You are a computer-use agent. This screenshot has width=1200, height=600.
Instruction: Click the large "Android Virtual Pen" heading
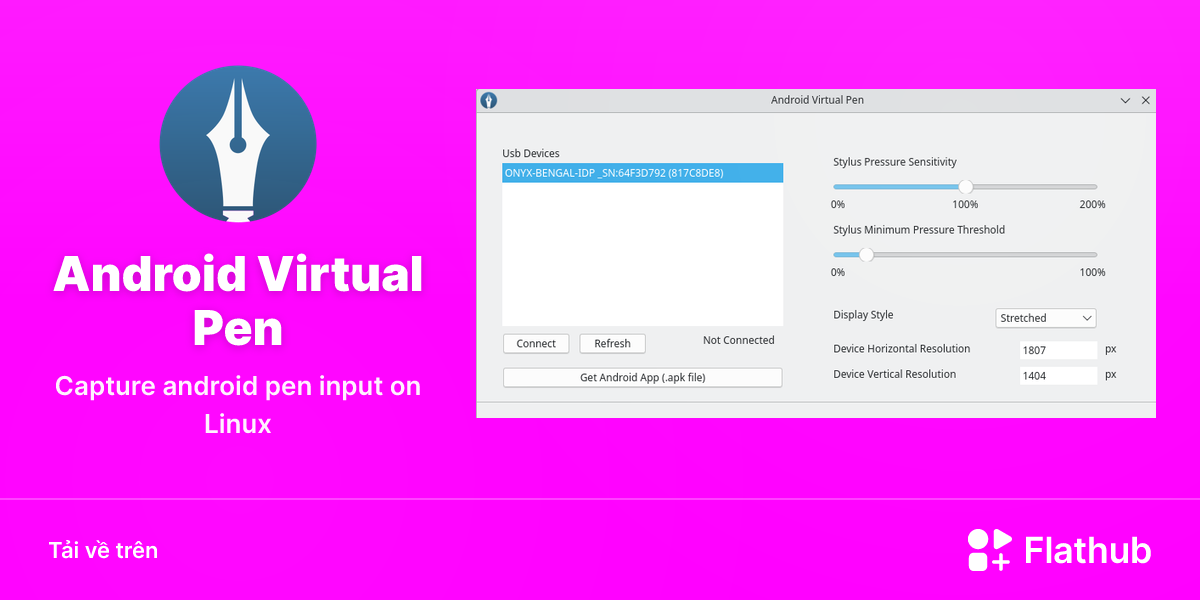click(x=238, y=300)
